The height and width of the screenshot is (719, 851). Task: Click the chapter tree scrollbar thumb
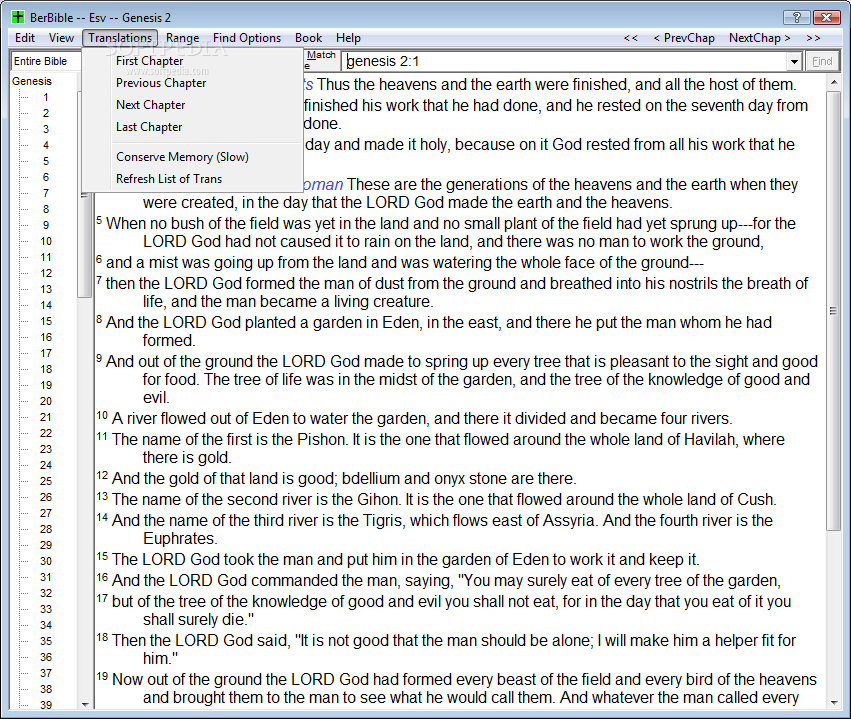[x=85, y=244]
